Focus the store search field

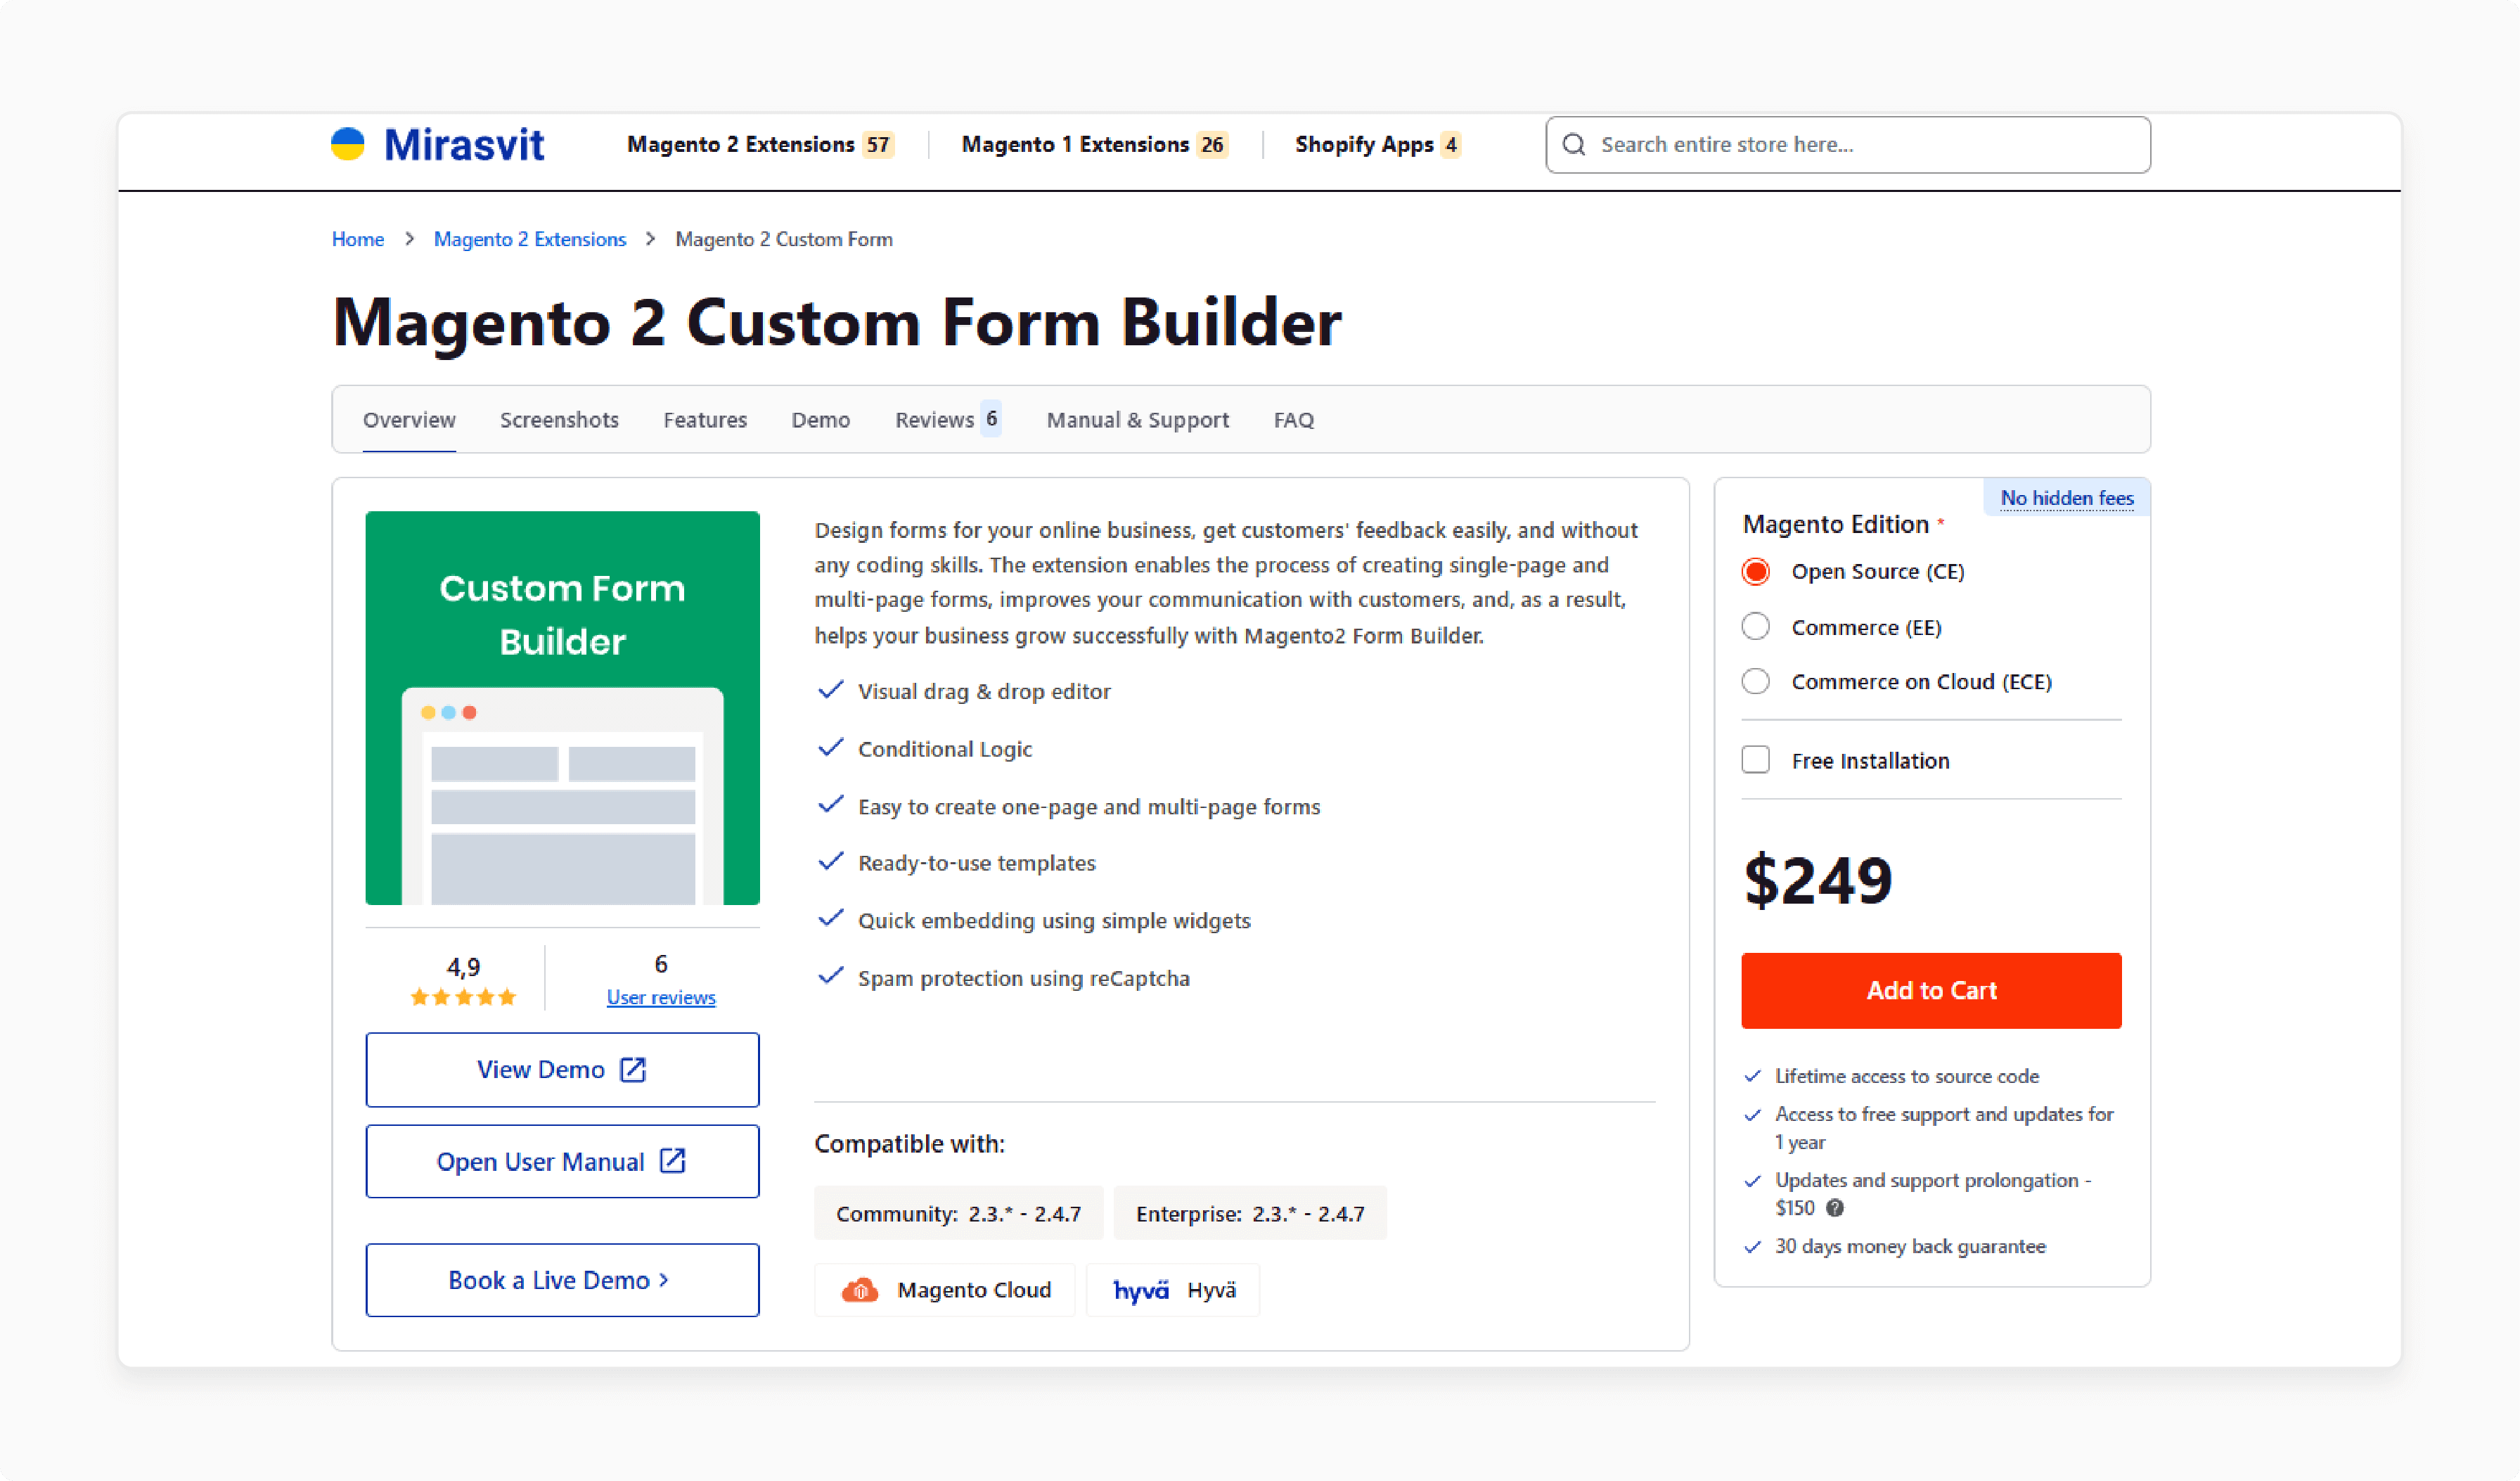click(1848, 145)
